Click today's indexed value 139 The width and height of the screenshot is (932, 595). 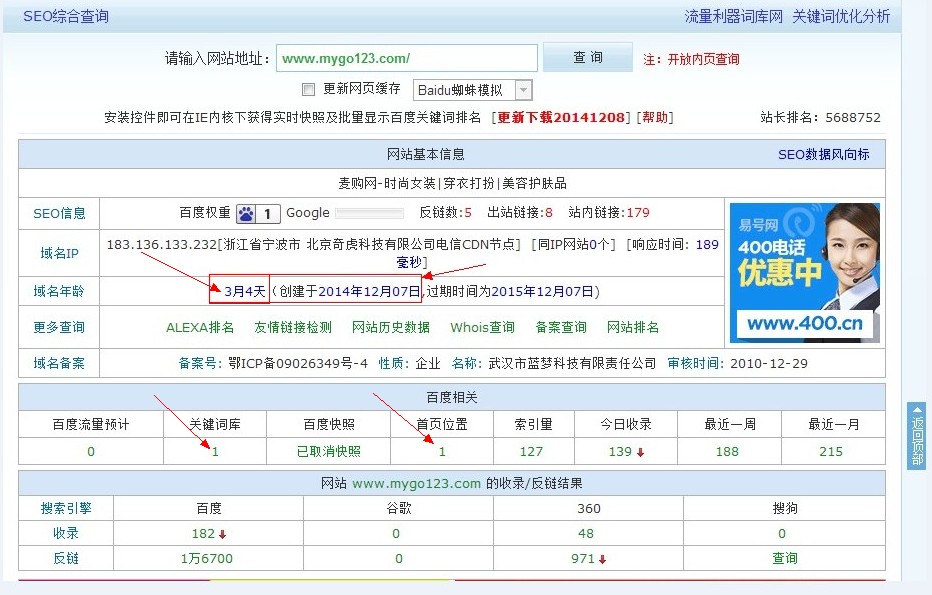pos(620,452)
